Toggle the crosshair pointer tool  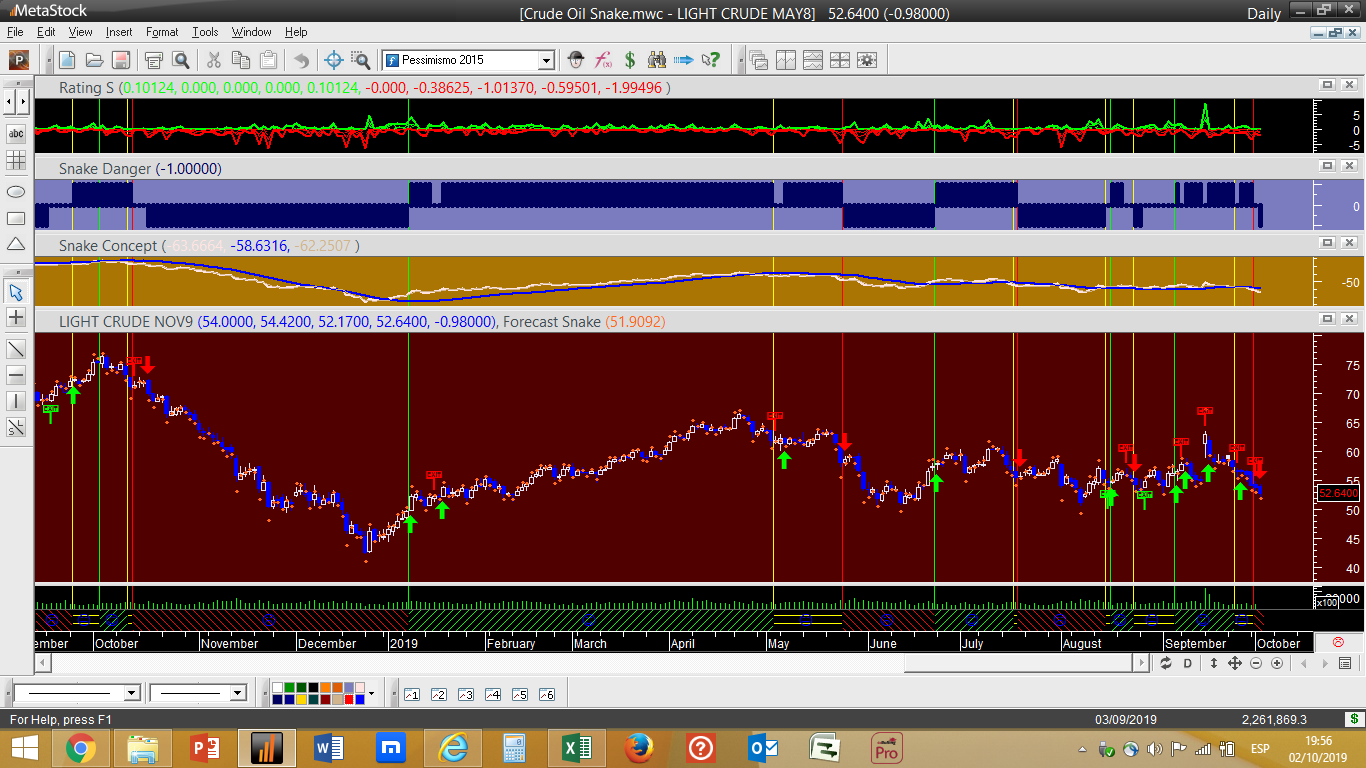(16, 317)
